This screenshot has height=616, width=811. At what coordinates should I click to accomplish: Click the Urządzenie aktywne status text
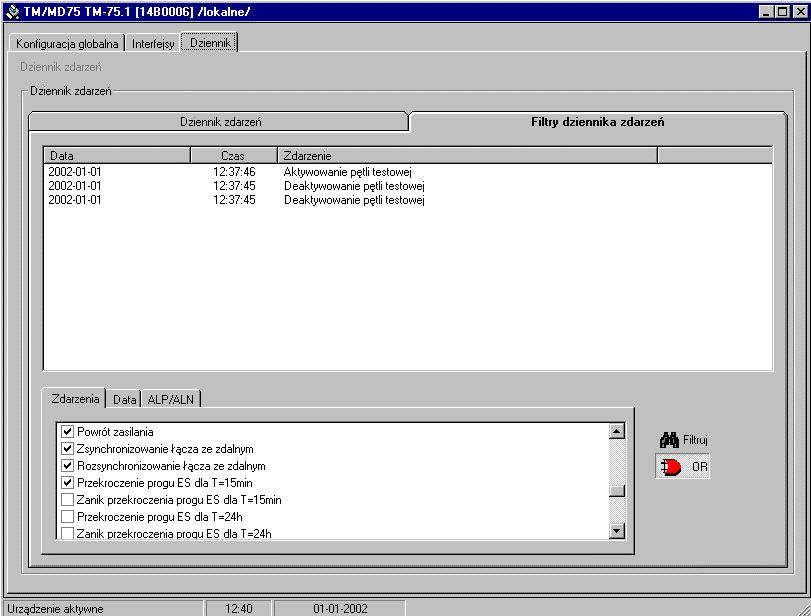point(55,609)
